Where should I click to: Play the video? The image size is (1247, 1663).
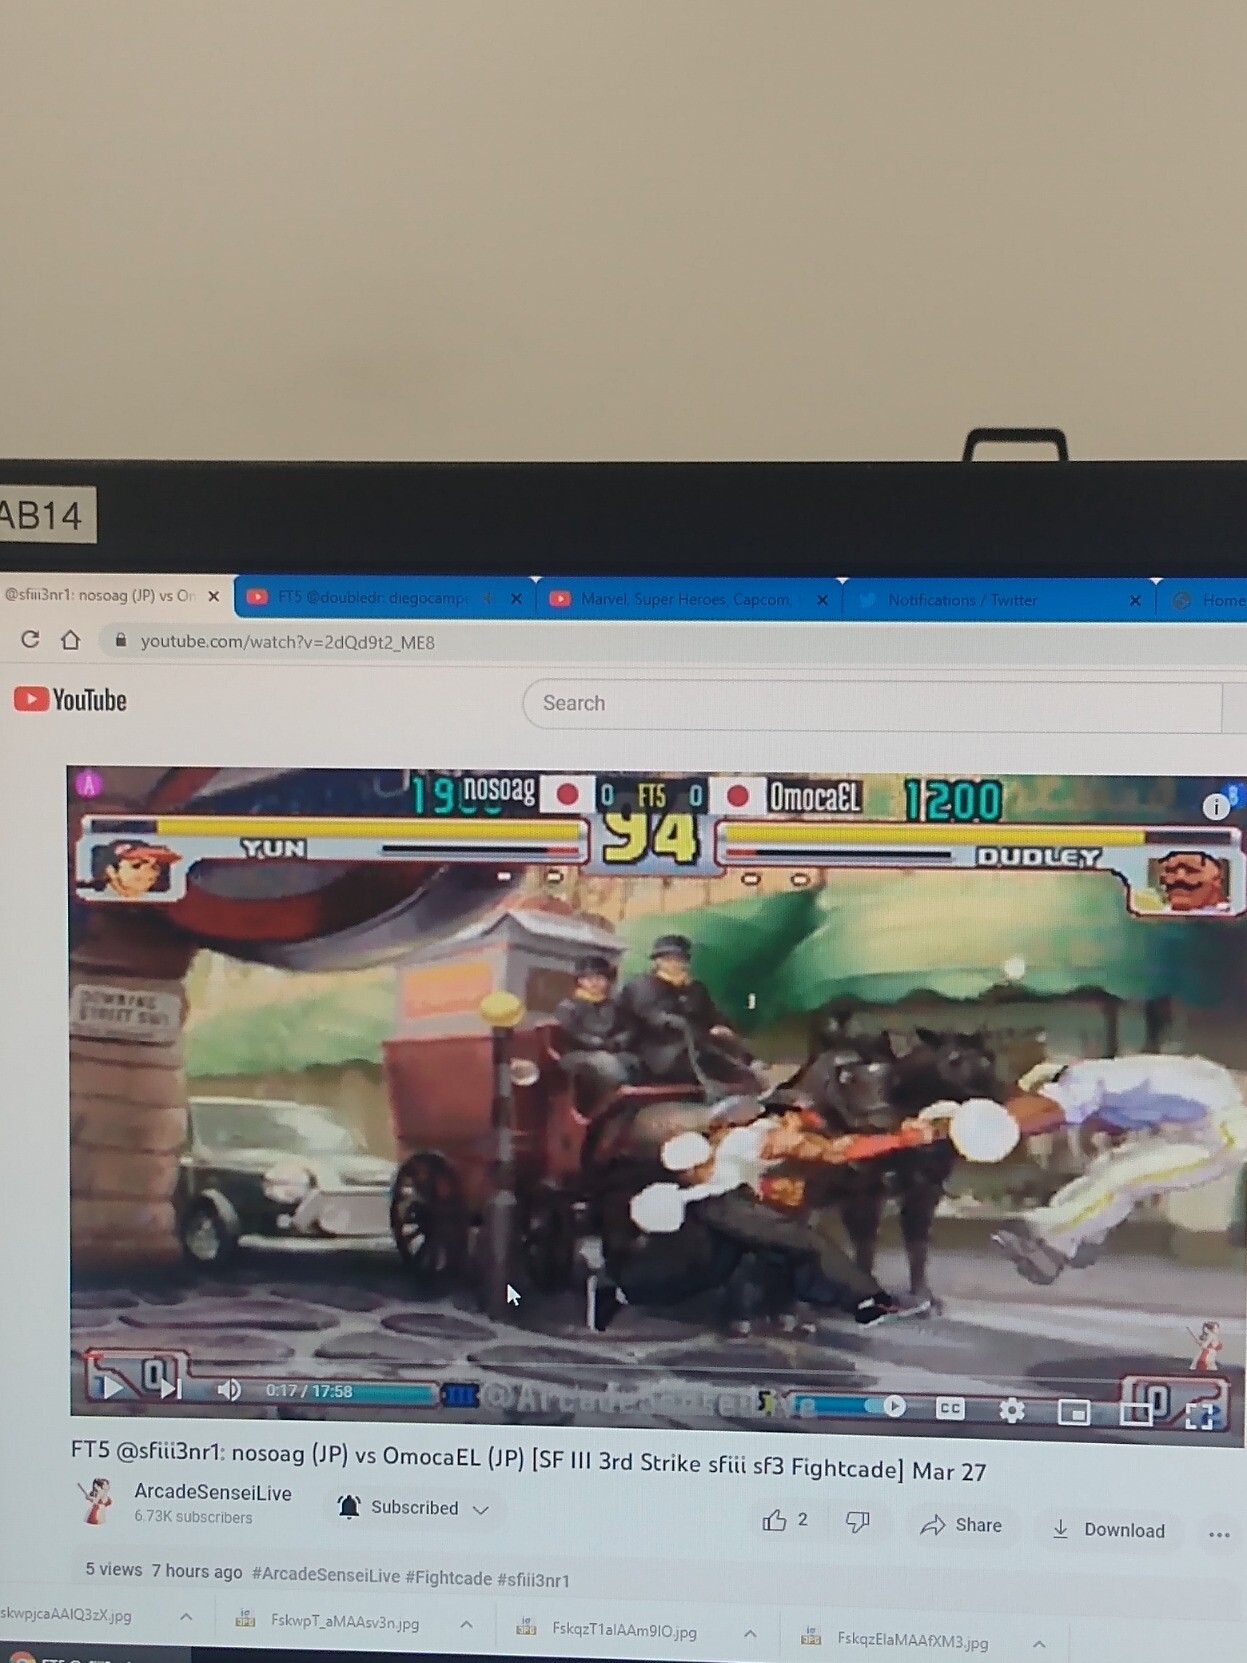pos(112,1387)
